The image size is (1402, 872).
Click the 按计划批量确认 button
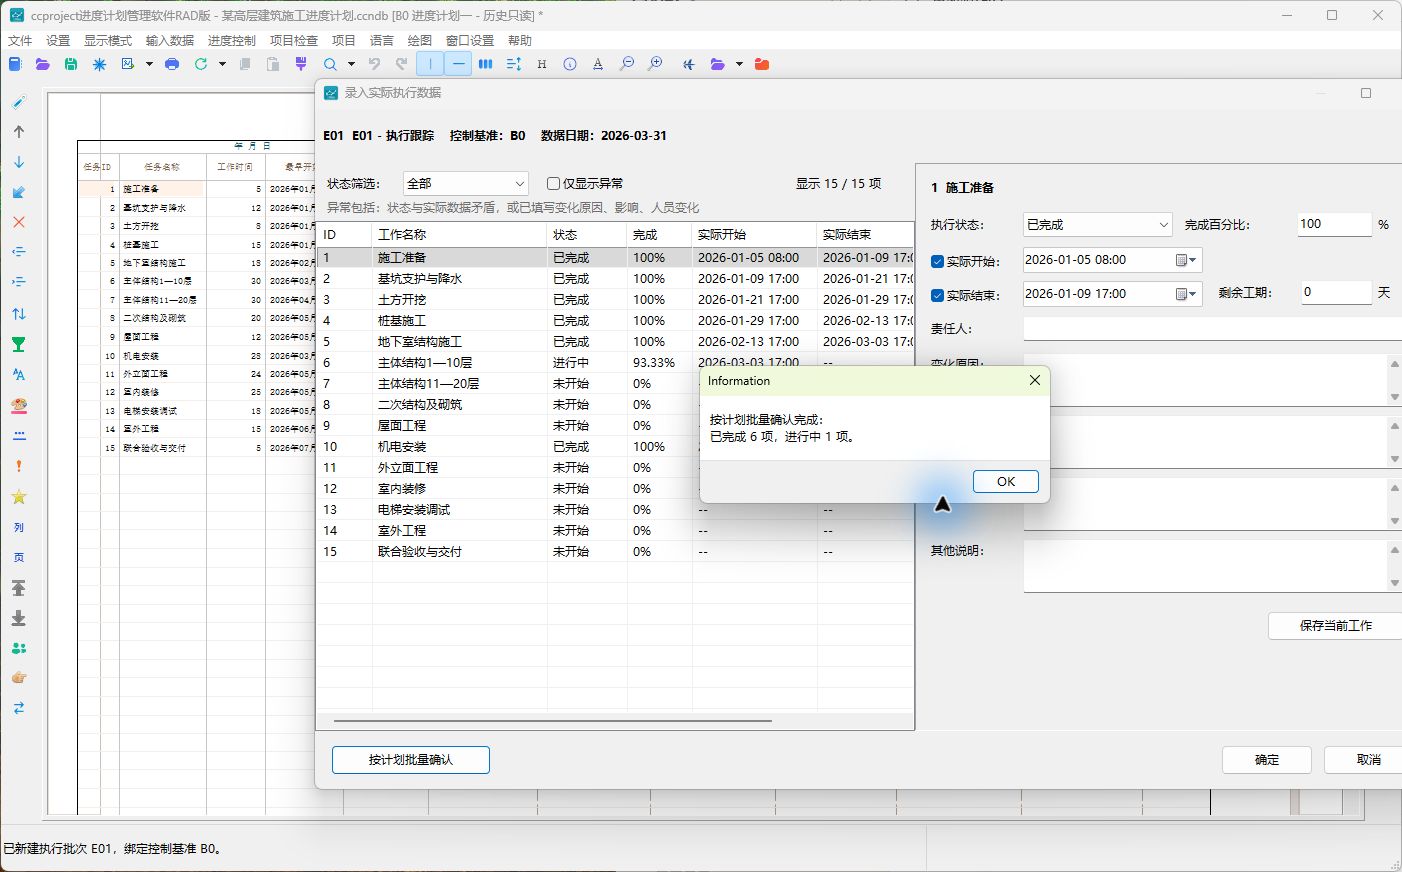[x=411, y=760]
